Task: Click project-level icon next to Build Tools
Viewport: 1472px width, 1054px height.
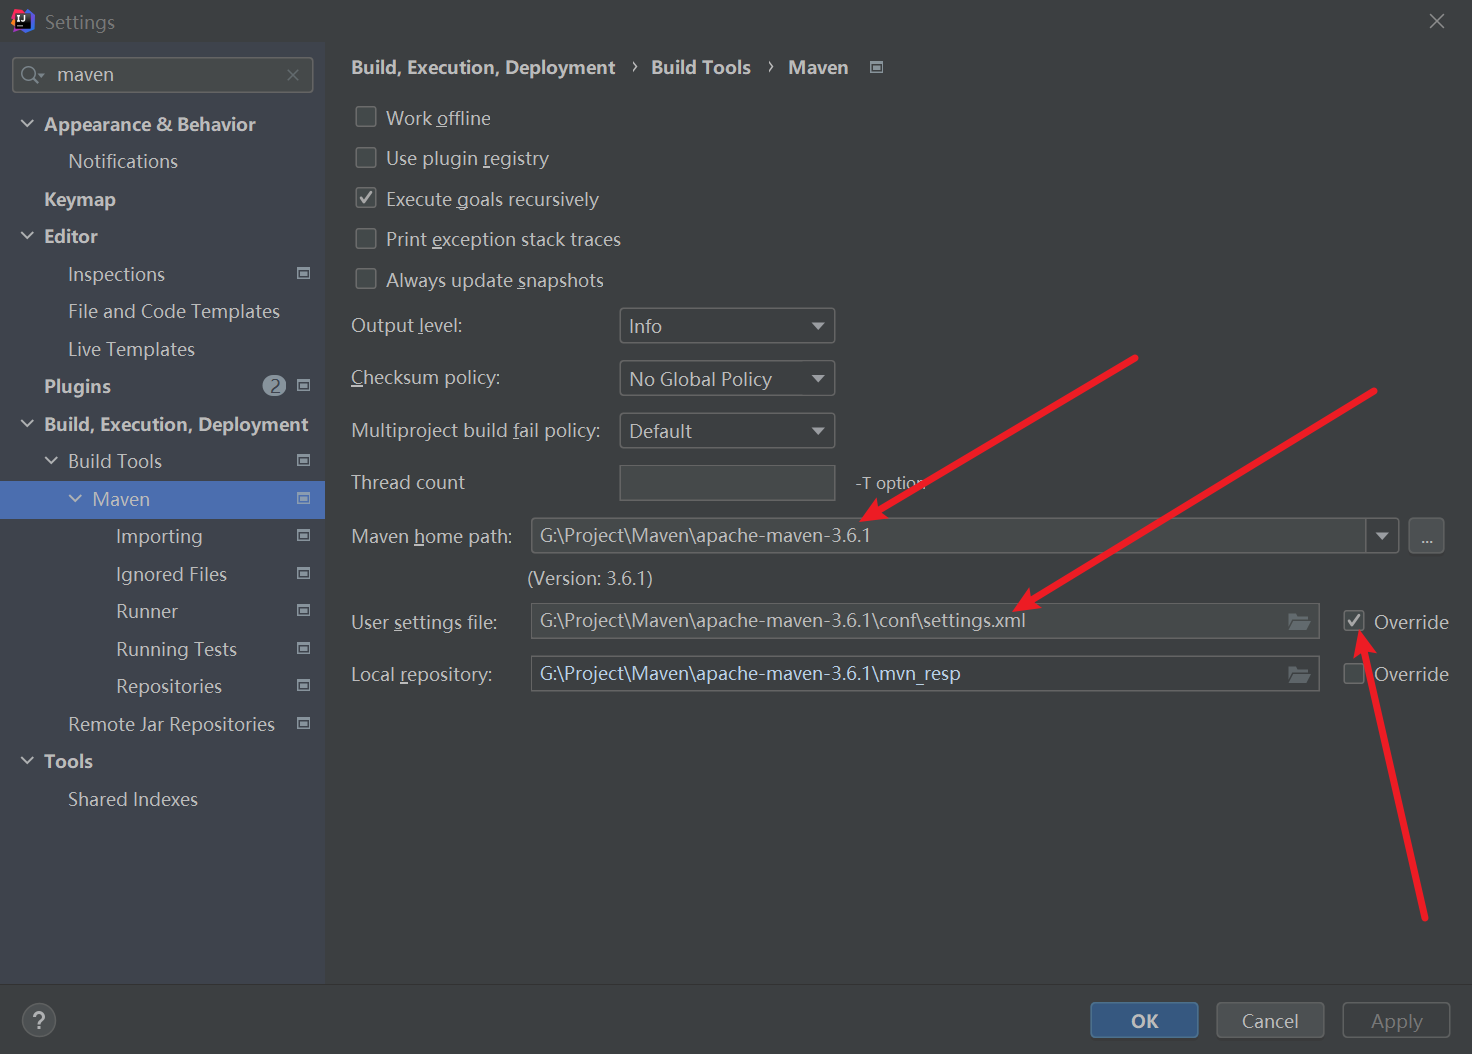Action: pyautogui.click(x=304, y=460)
